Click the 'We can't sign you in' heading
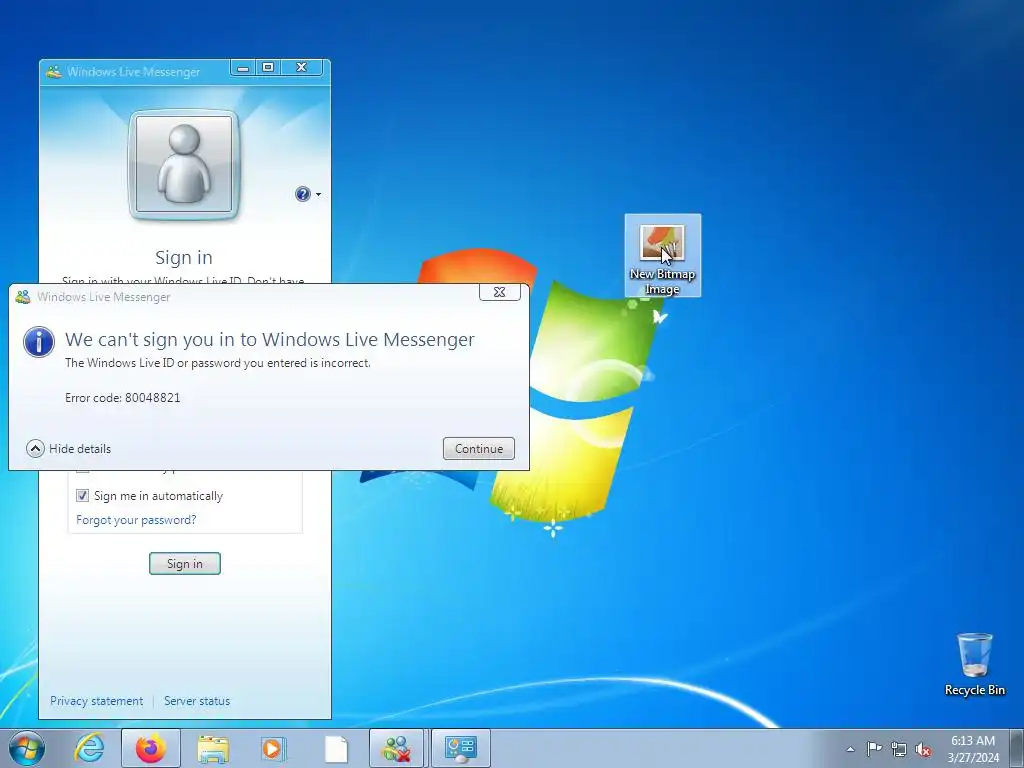The height and width of the screenshot is (768, 1024). (x=270, y=340)
